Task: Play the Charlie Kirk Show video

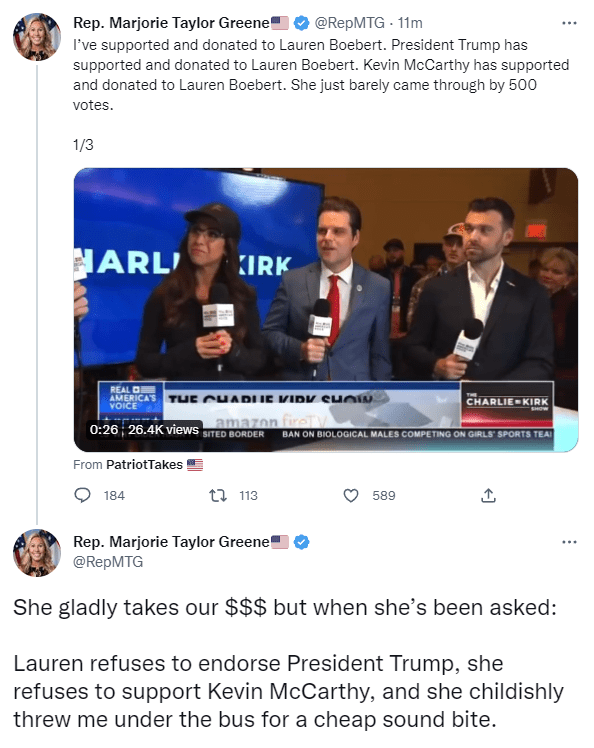Action: [x=326, y=310]
